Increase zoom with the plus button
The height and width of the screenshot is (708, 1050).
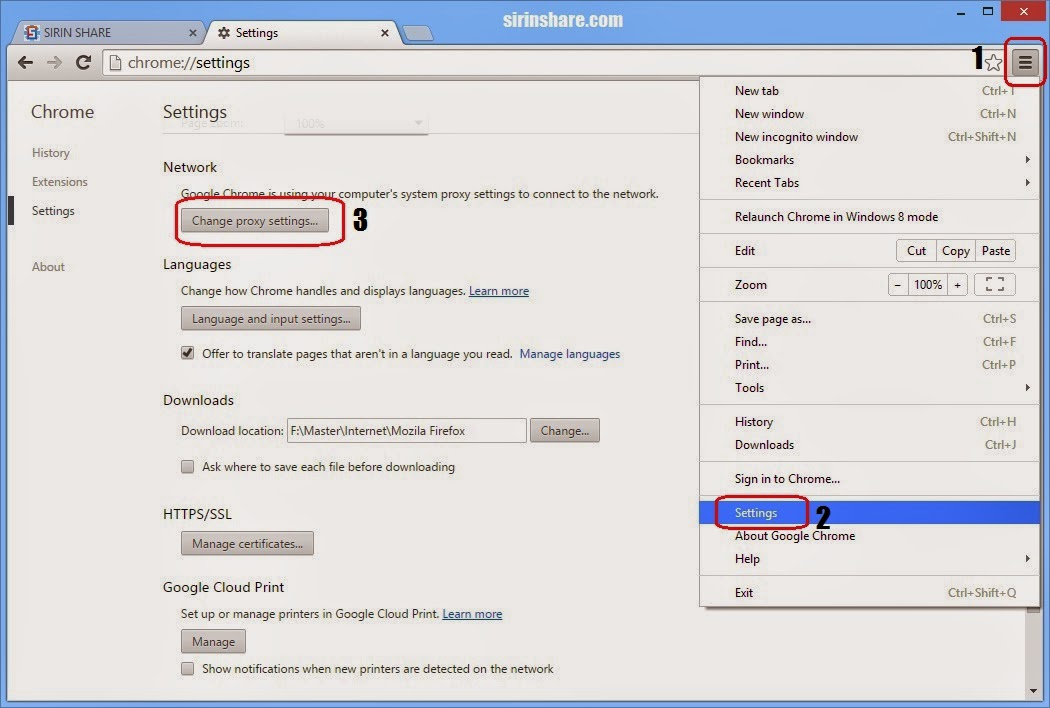(958, 285)
